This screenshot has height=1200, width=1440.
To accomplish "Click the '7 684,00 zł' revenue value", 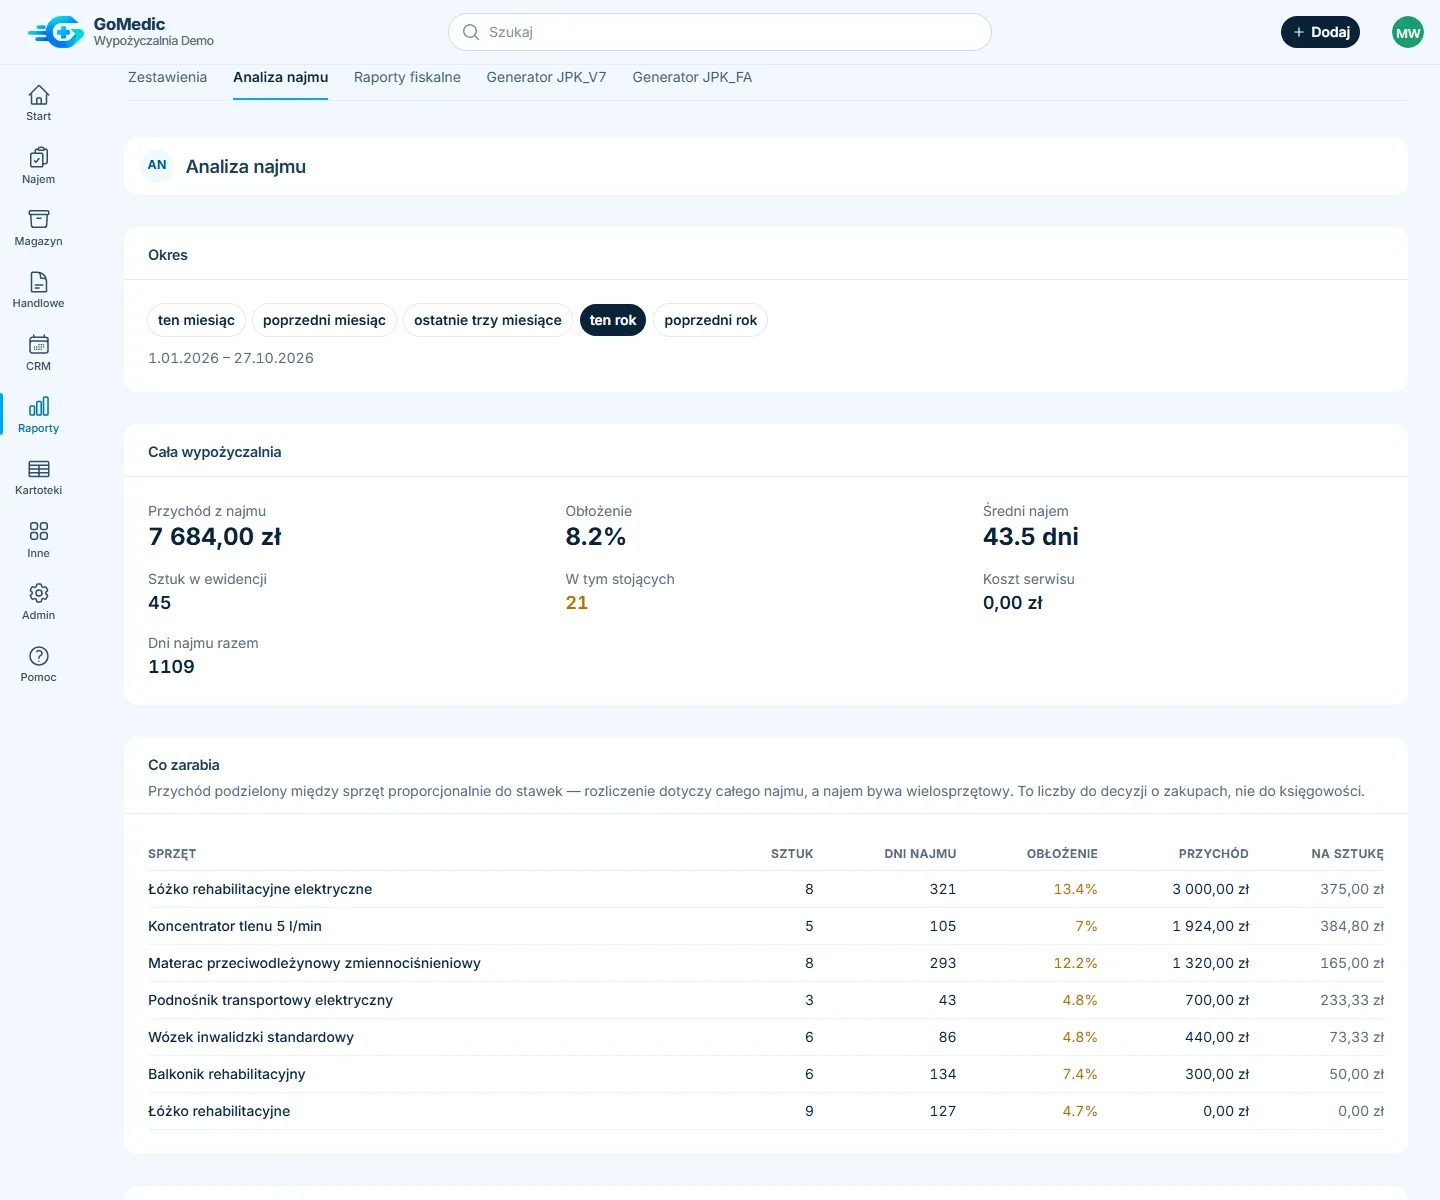I will (215, 537).
